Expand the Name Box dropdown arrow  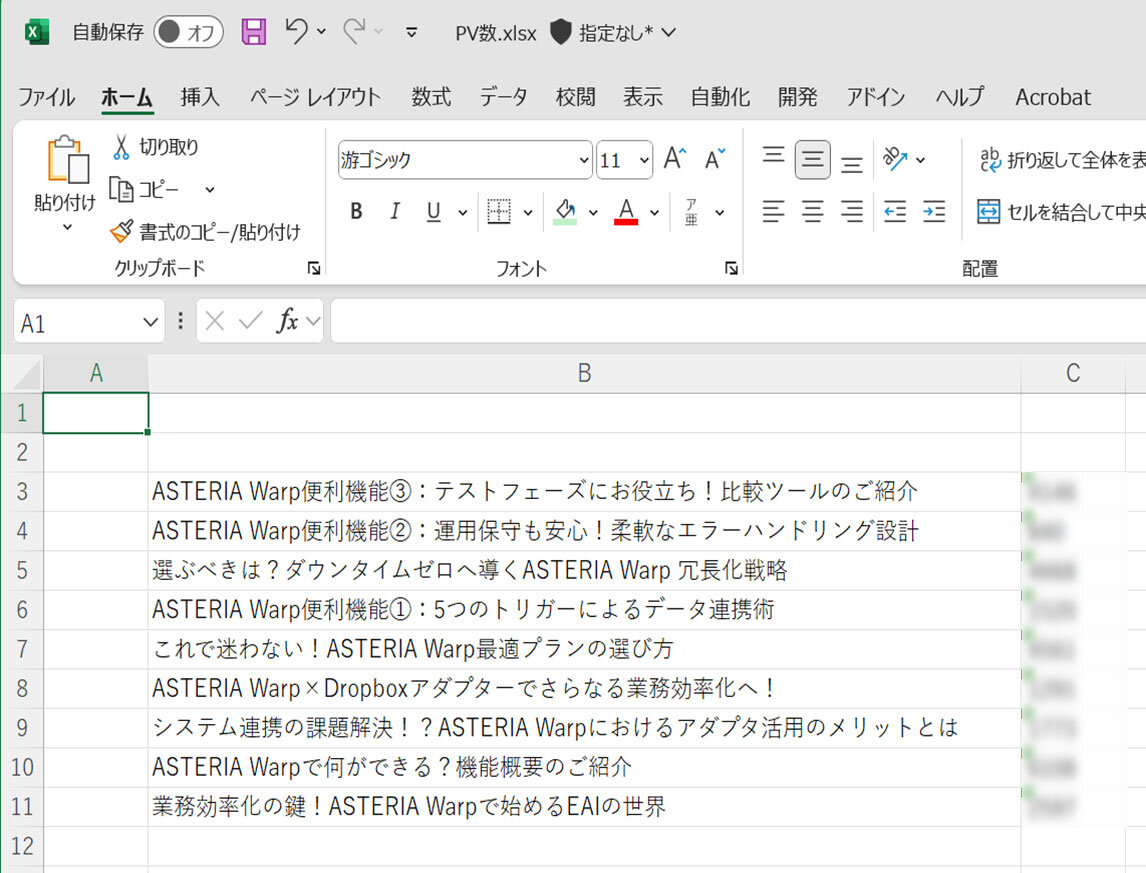pyautogui.click(x=150, y=322)
